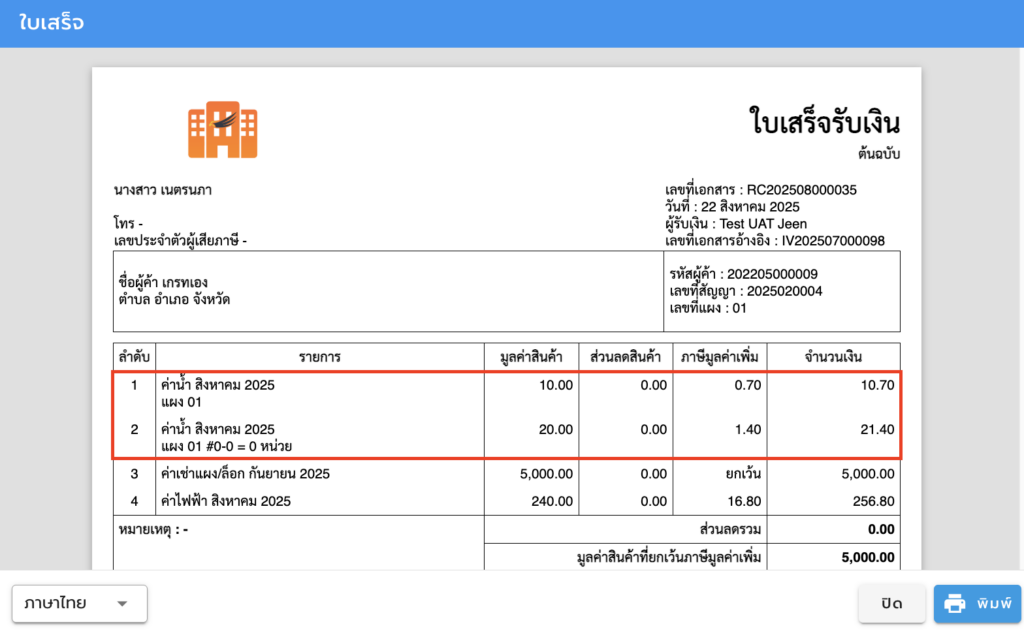The height and width of the screenshot is (637, 1024).
Task: Click document number RC202508000035
Action: [801, 190]
